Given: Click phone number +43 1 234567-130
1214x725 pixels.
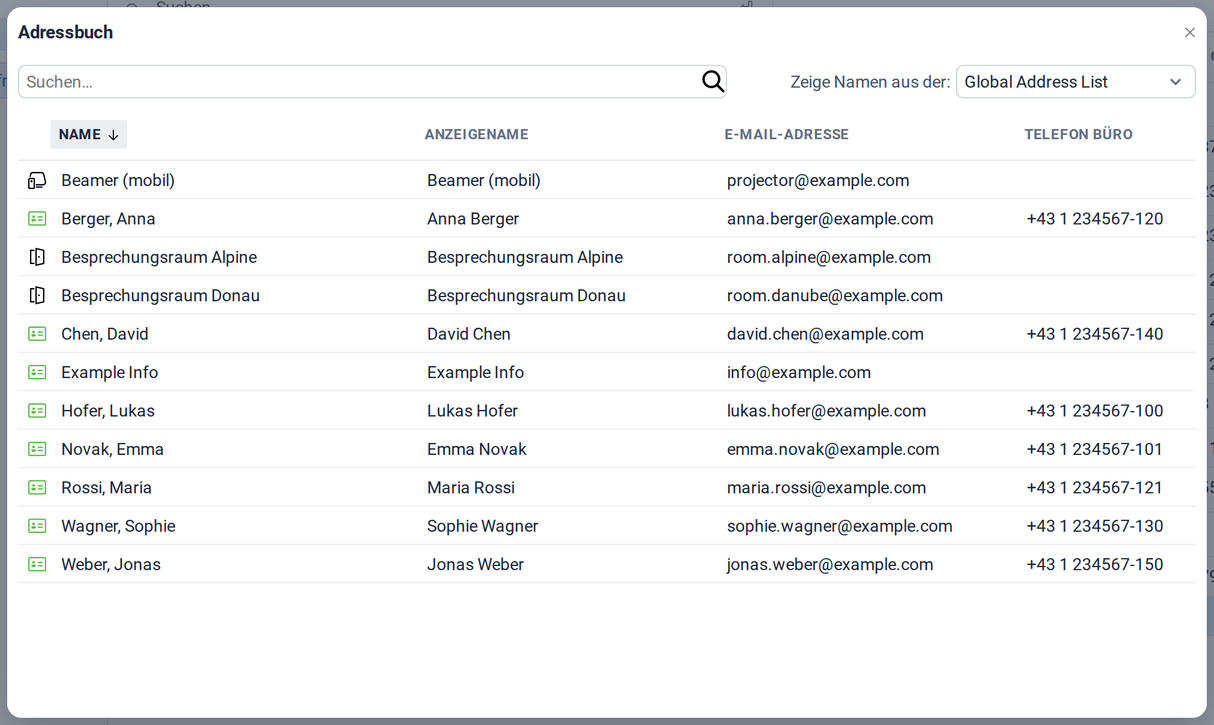Looking at the screenshot, I should tap(1095, 526).
